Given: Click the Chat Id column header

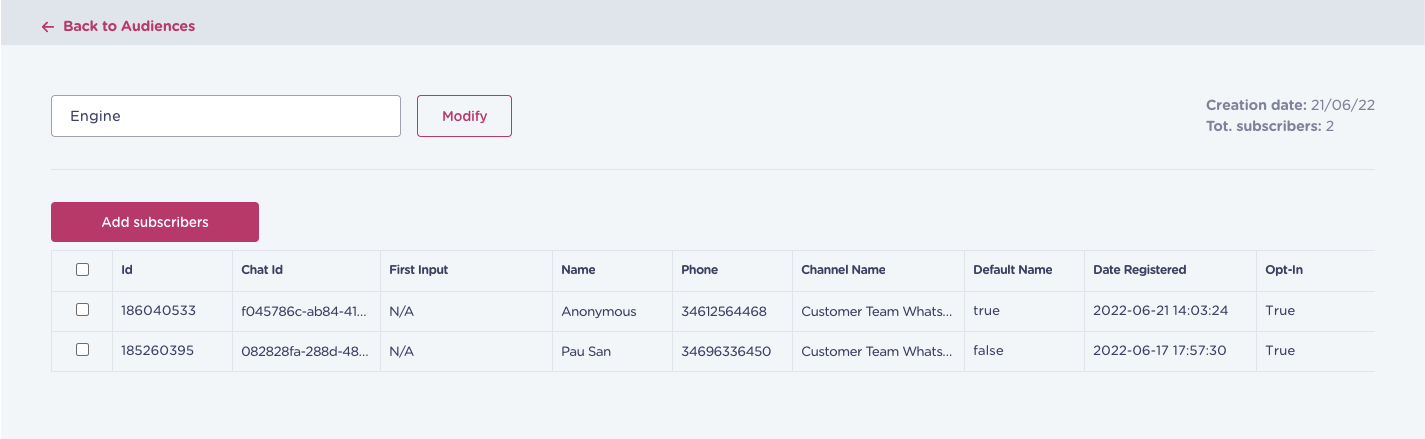Looking at the screenshot, I should (x=262, y=270).
